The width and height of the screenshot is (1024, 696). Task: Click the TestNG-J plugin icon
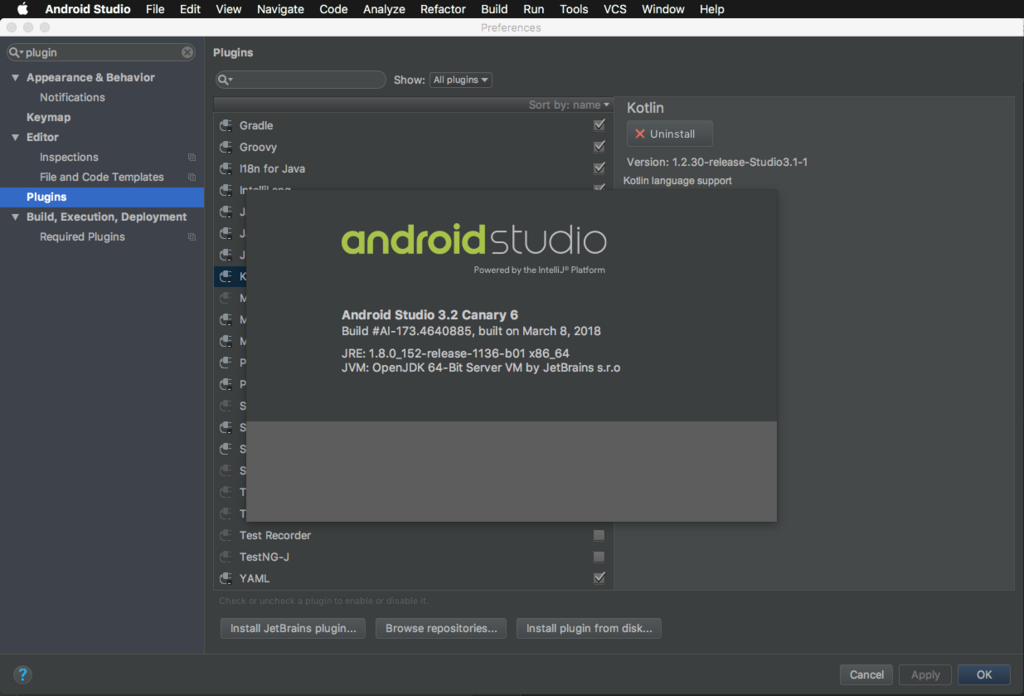point(226,557)
